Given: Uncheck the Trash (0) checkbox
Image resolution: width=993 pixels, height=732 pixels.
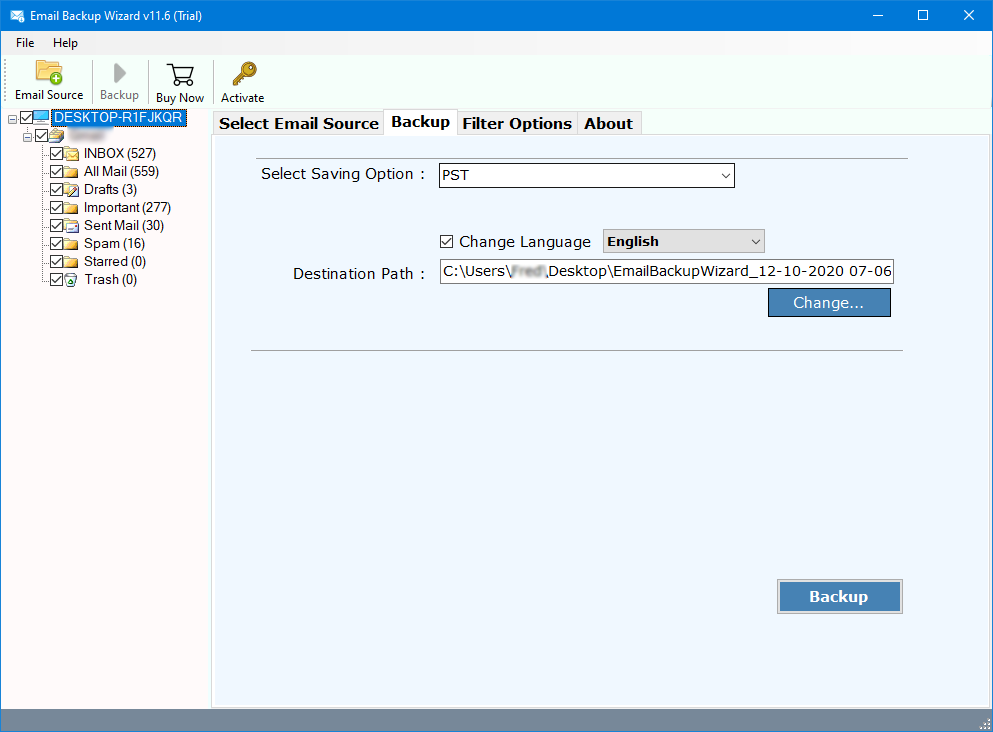Looking at the screenshot, I should 56,280.
